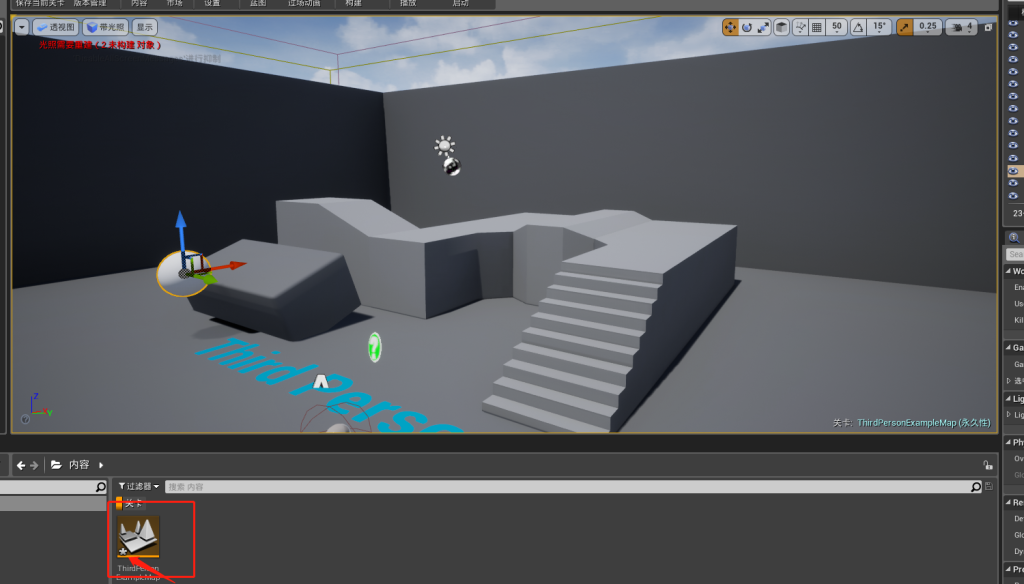Grab the green Y-axis gizmo arrow
This screenshot has width=1024, height=584.
pos(206,279)
